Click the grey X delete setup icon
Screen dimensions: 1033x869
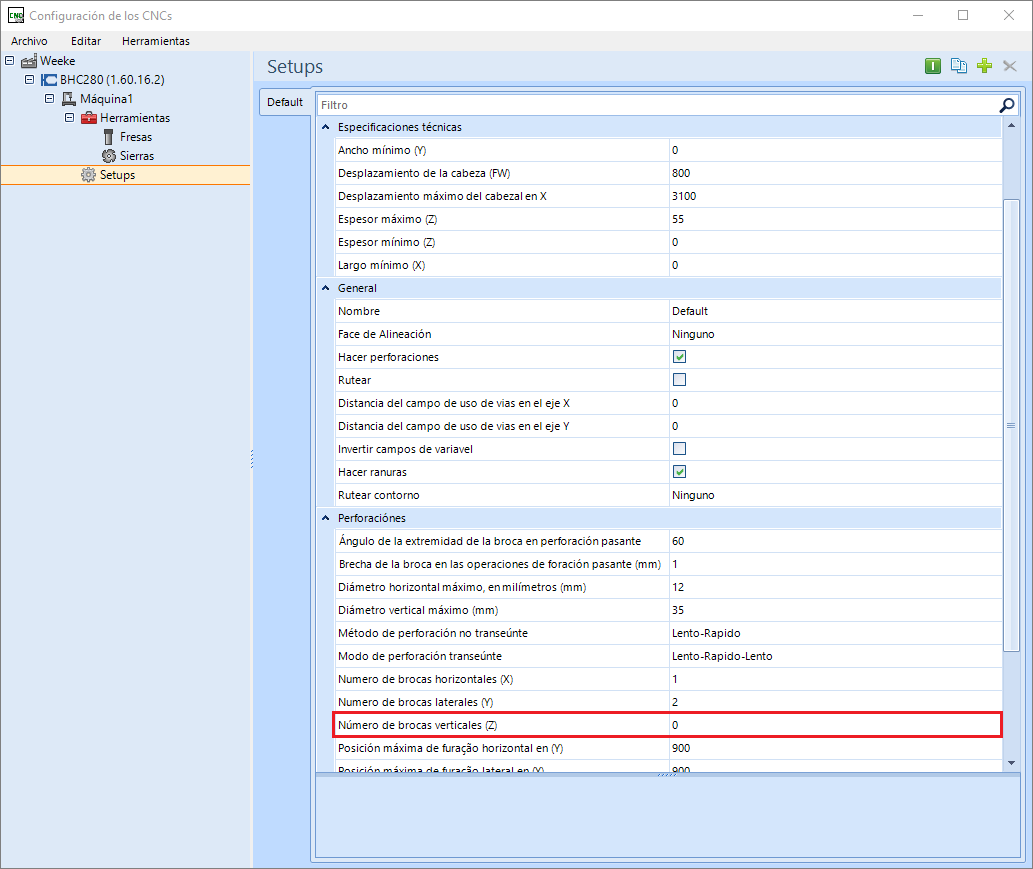point(1010,66)
